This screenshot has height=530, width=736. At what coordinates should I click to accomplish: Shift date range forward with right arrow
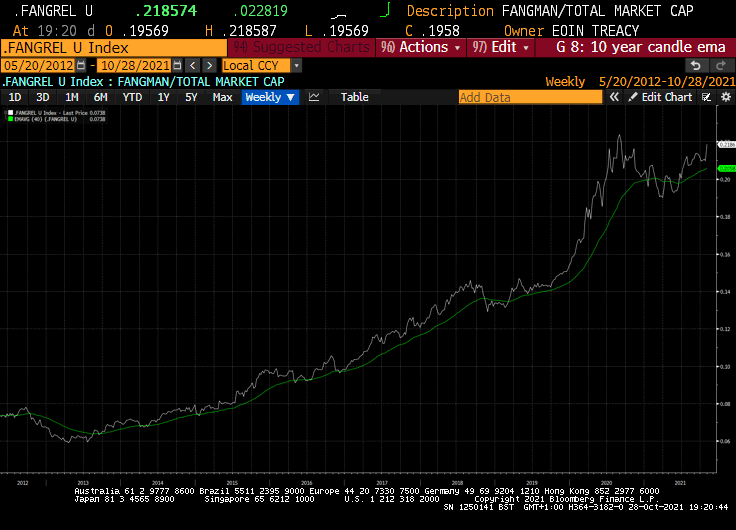[x=210, y=66]
